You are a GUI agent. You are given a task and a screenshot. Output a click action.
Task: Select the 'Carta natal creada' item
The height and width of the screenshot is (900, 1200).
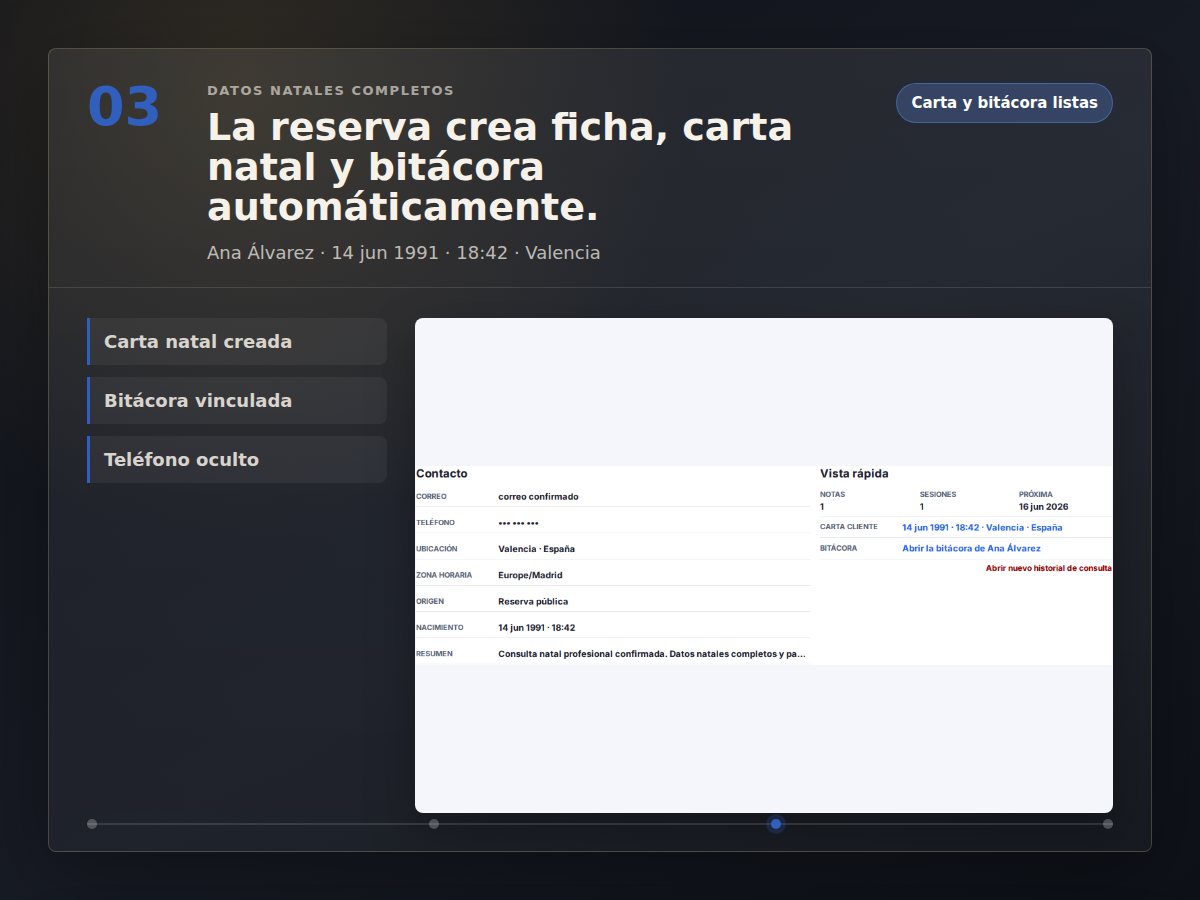tap(237, 342)
